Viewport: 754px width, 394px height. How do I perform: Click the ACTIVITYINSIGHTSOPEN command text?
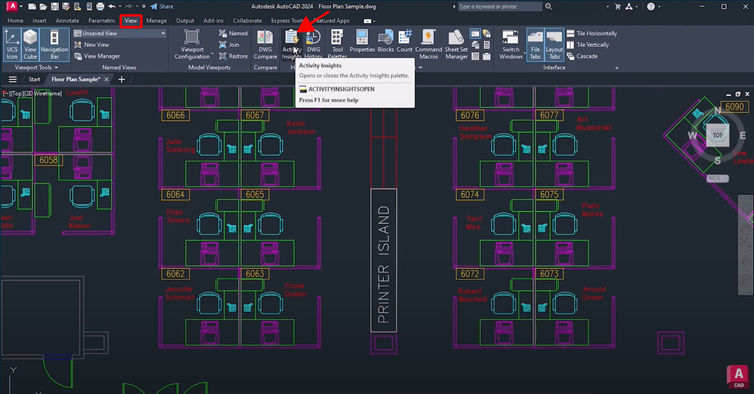point(341,89)
